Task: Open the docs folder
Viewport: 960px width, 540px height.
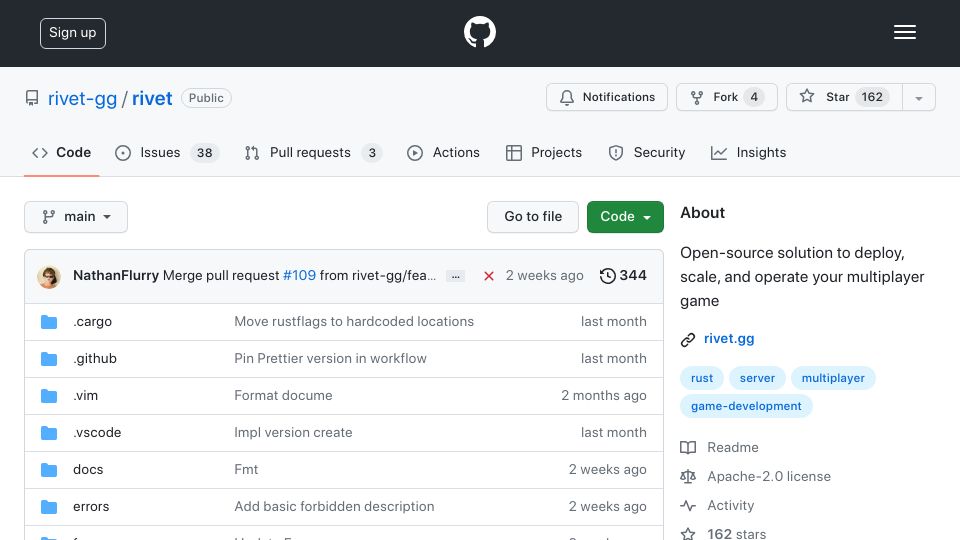Action: coord(88,470)
